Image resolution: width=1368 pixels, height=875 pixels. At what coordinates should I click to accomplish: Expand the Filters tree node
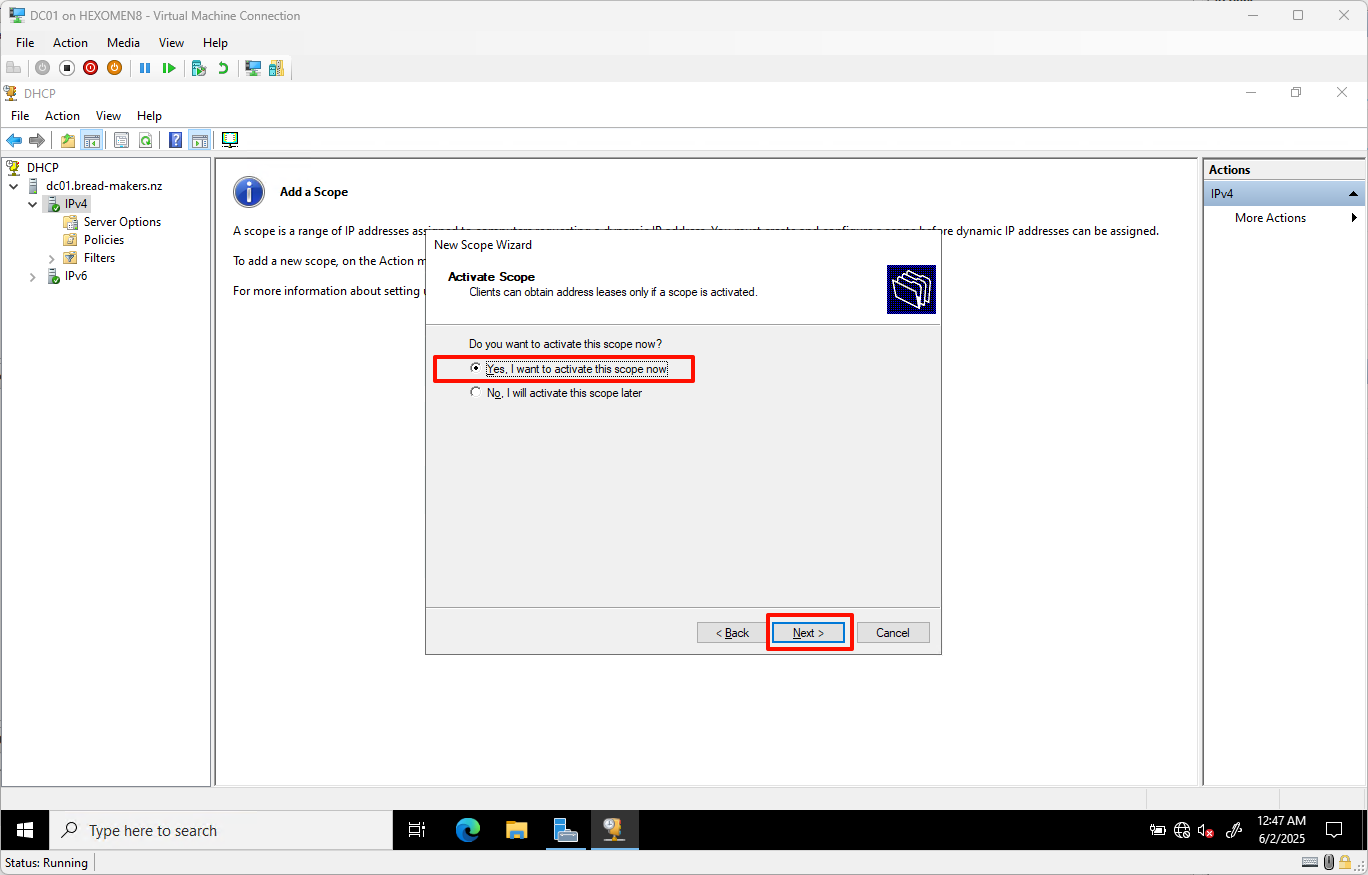[50, 257]
